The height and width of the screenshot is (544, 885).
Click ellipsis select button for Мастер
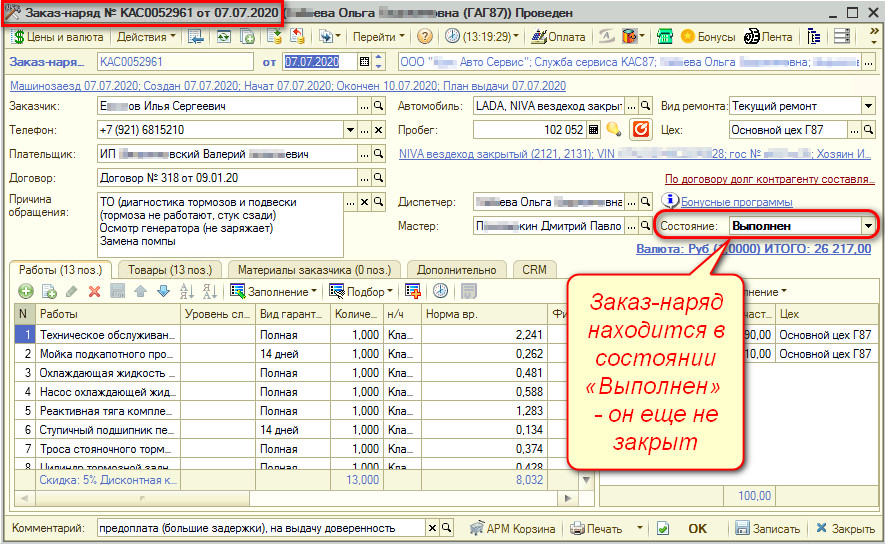coord(632,226)
